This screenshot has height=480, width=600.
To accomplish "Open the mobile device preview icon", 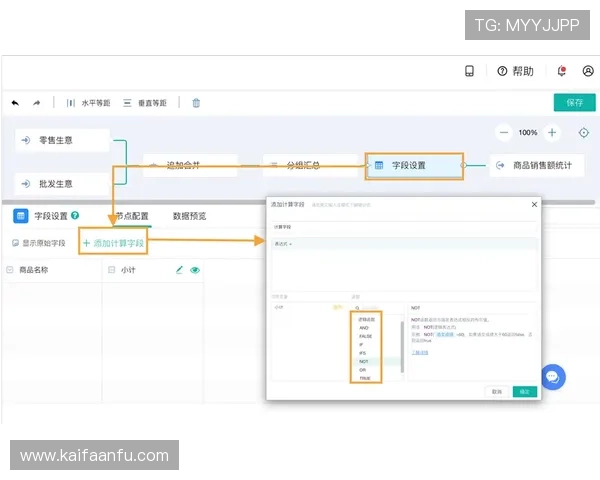I will point(469,71).
